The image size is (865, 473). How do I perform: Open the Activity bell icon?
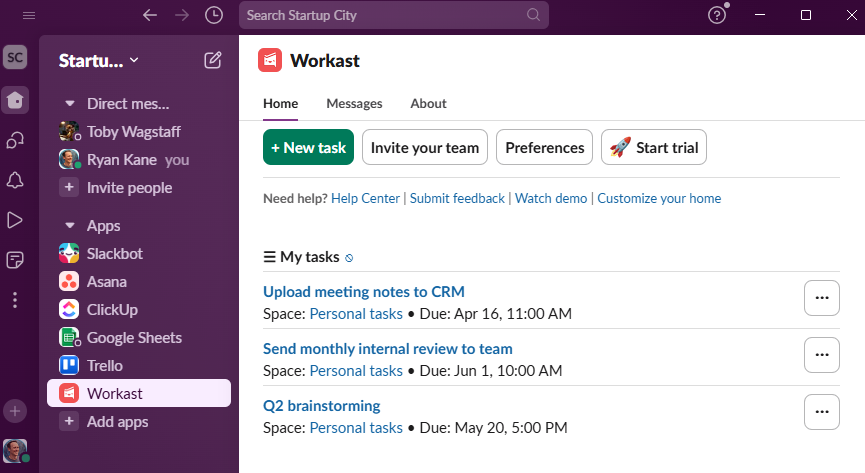pos(15,180)
